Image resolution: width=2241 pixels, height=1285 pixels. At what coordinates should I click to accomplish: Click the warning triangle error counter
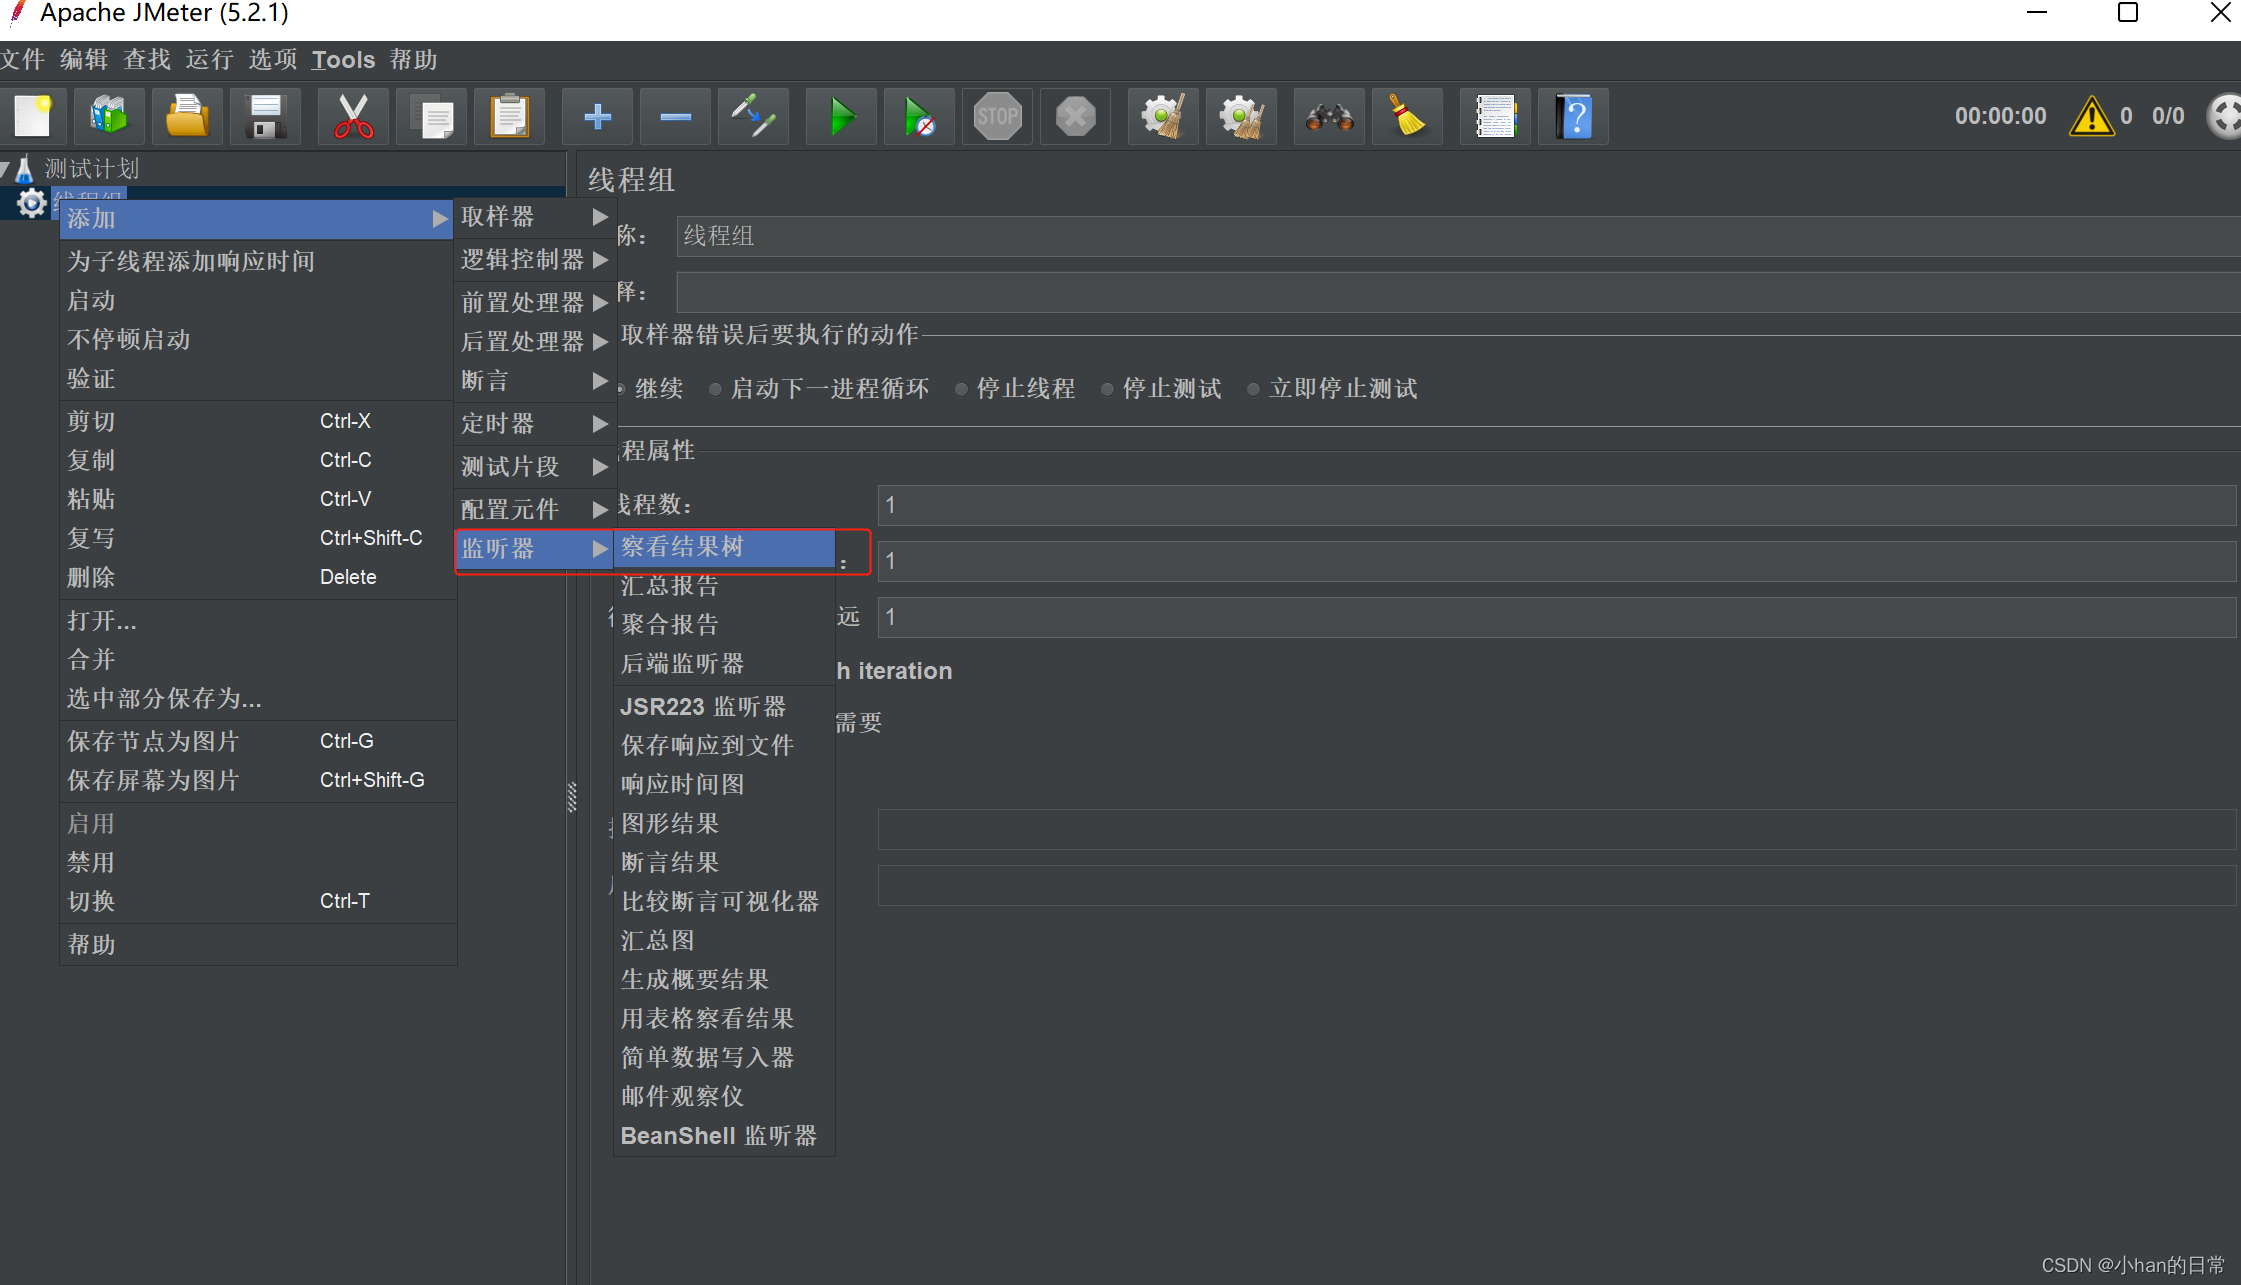coord(2090,117)
